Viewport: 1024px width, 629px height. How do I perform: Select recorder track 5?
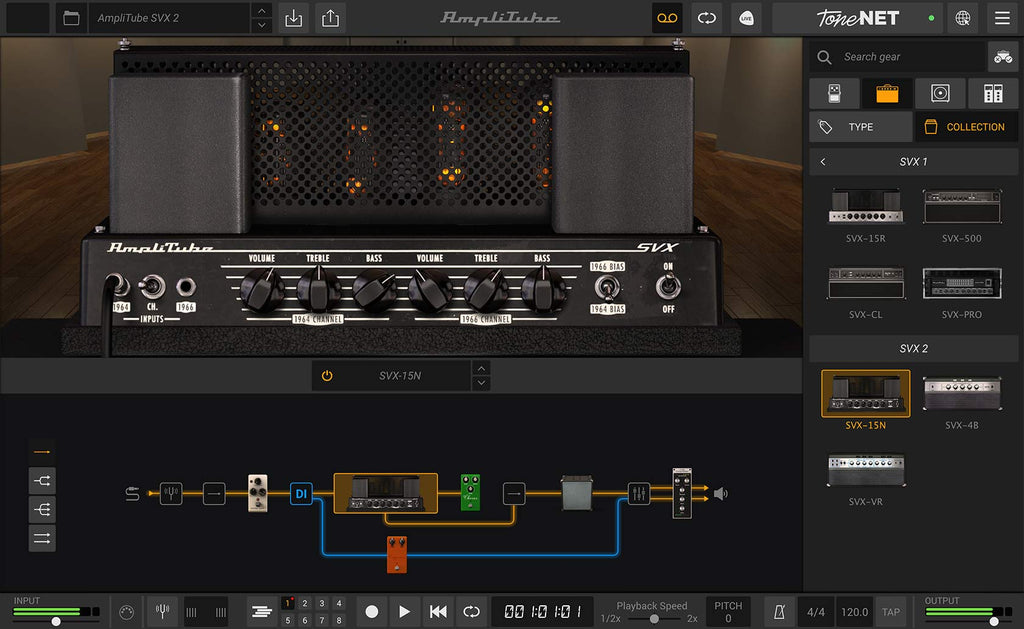(x=287, y=621)
